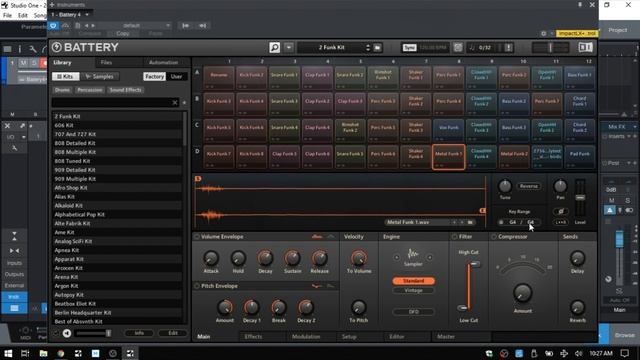Toggle the Filter module on/off

click(x=454, y=237)
